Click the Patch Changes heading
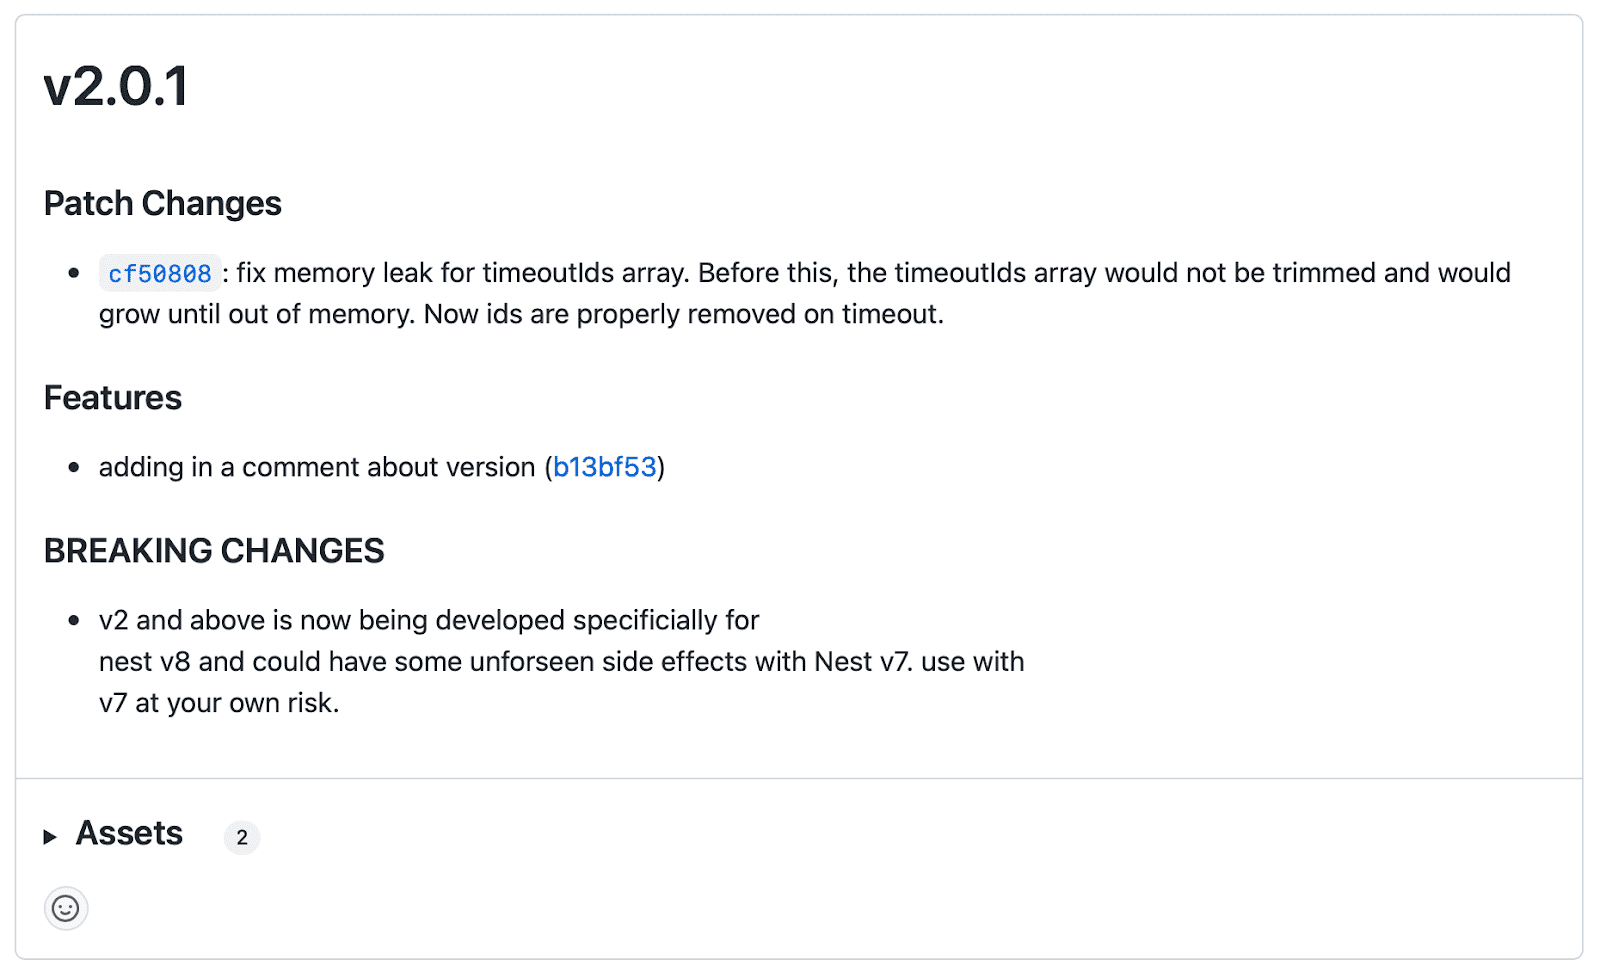The height and width of the screenshot is (972, 1600). 162,203
